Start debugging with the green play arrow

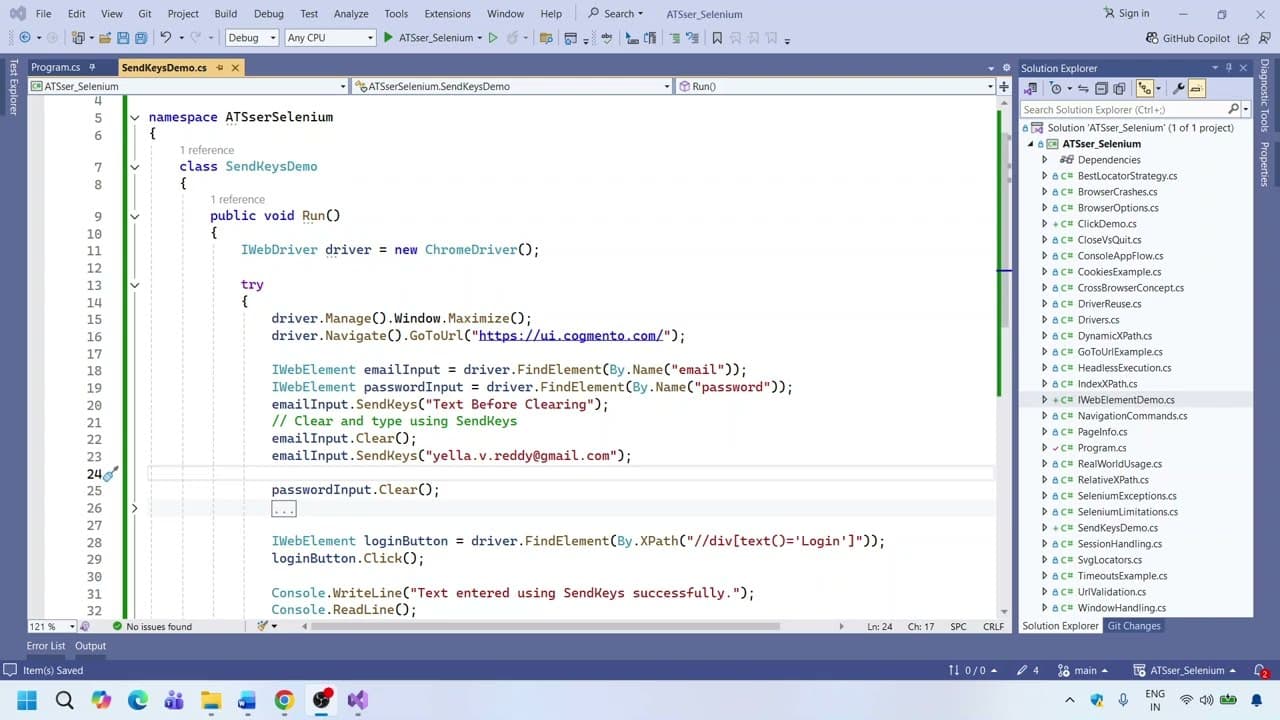pyautogui.click(x=388, y=38)
